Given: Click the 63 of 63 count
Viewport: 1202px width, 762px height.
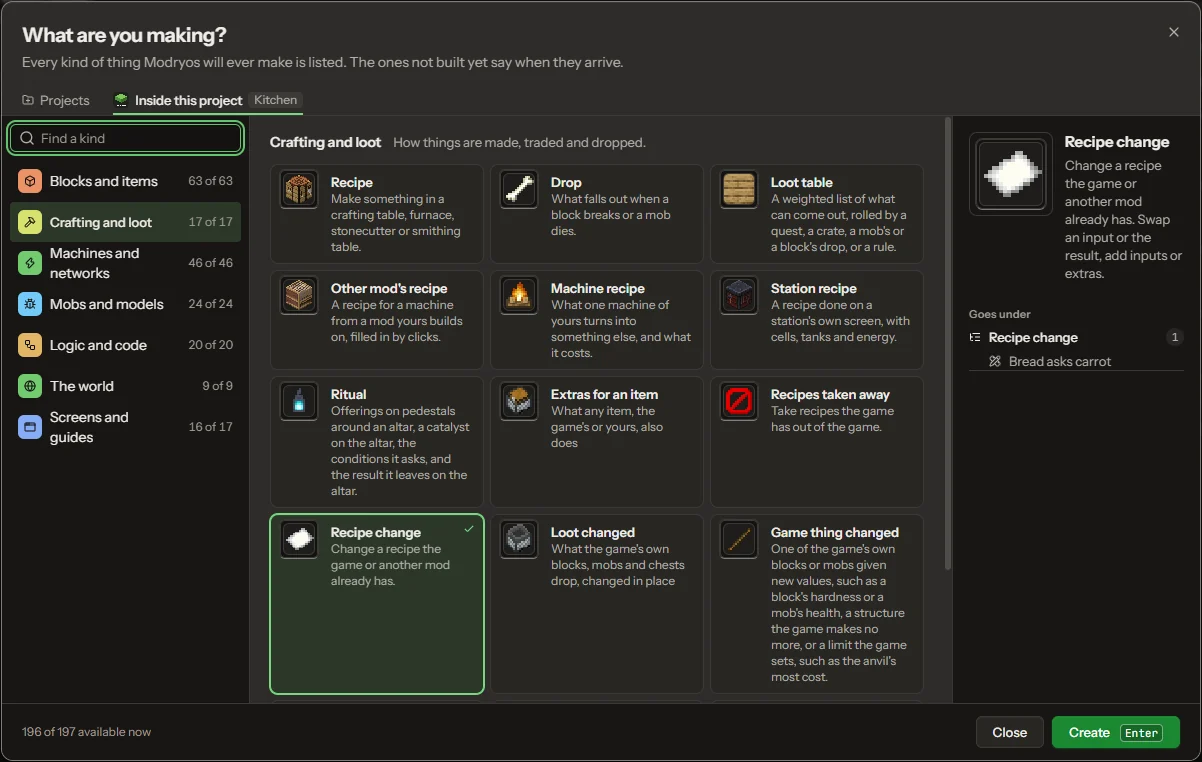Looking at the screenshot, I should click(210, 181).
